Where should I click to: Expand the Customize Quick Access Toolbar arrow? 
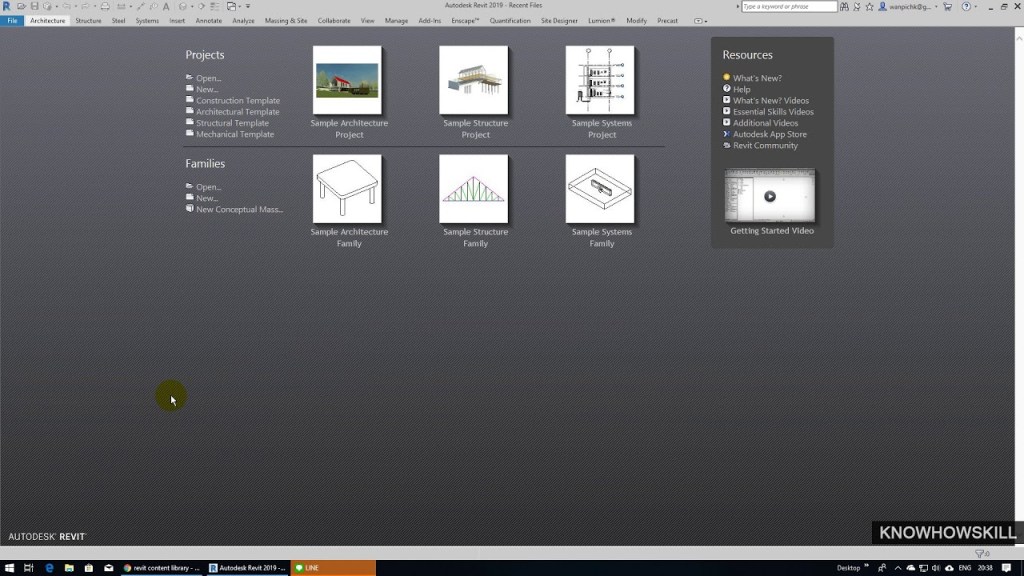[249, 6]
